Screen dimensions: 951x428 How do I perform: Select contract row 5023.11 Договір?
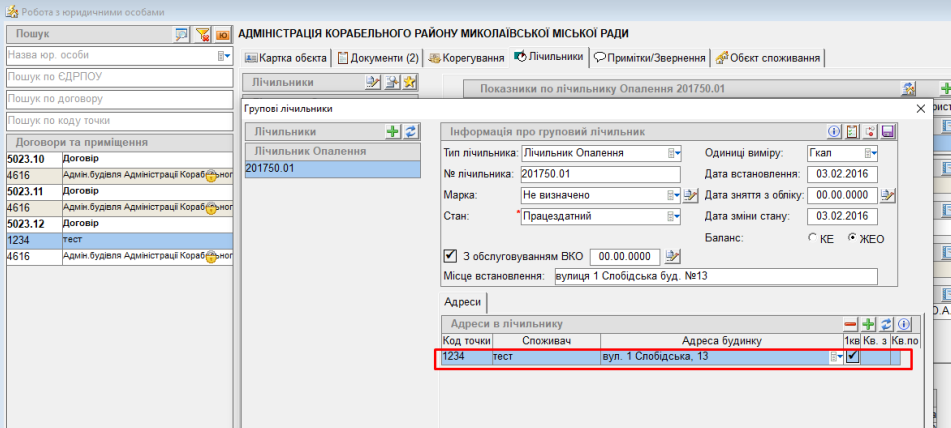pos(119,190)
